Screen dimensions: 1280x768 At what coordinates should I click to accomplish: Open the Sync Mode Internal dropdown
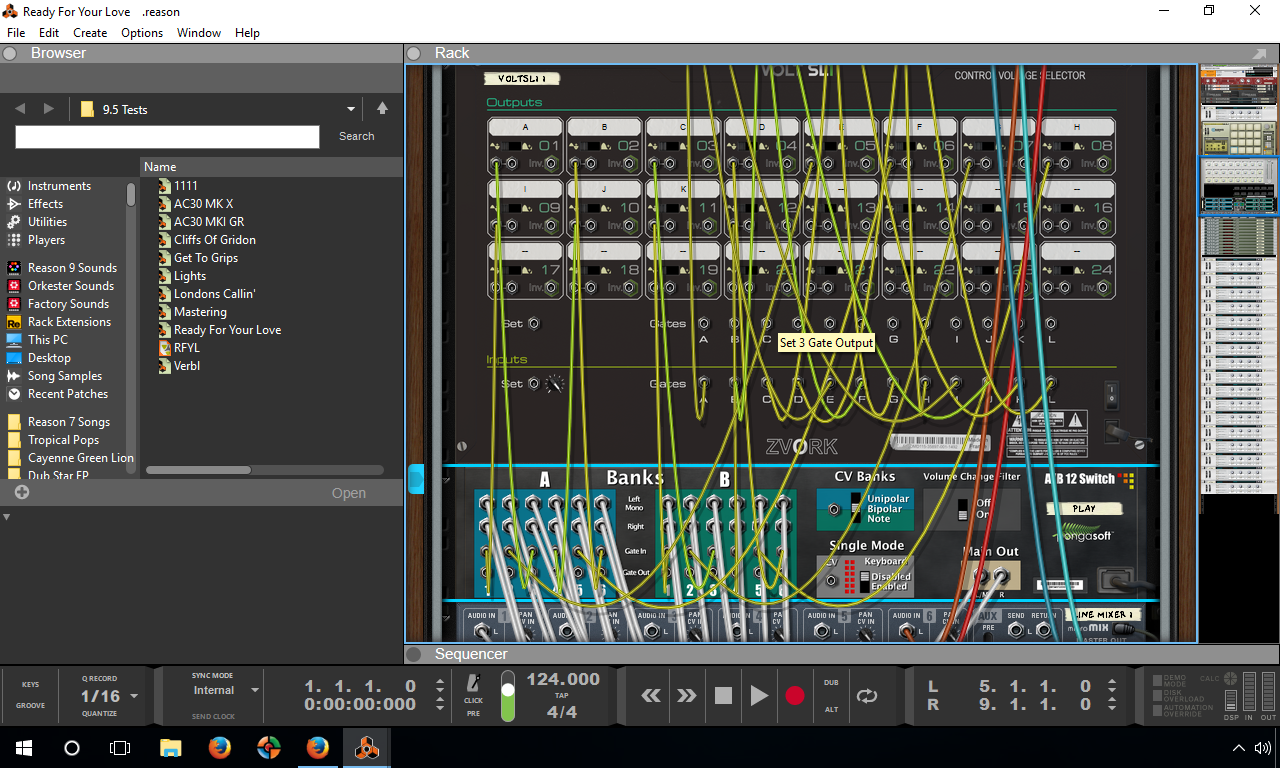(x=254, y=690)
